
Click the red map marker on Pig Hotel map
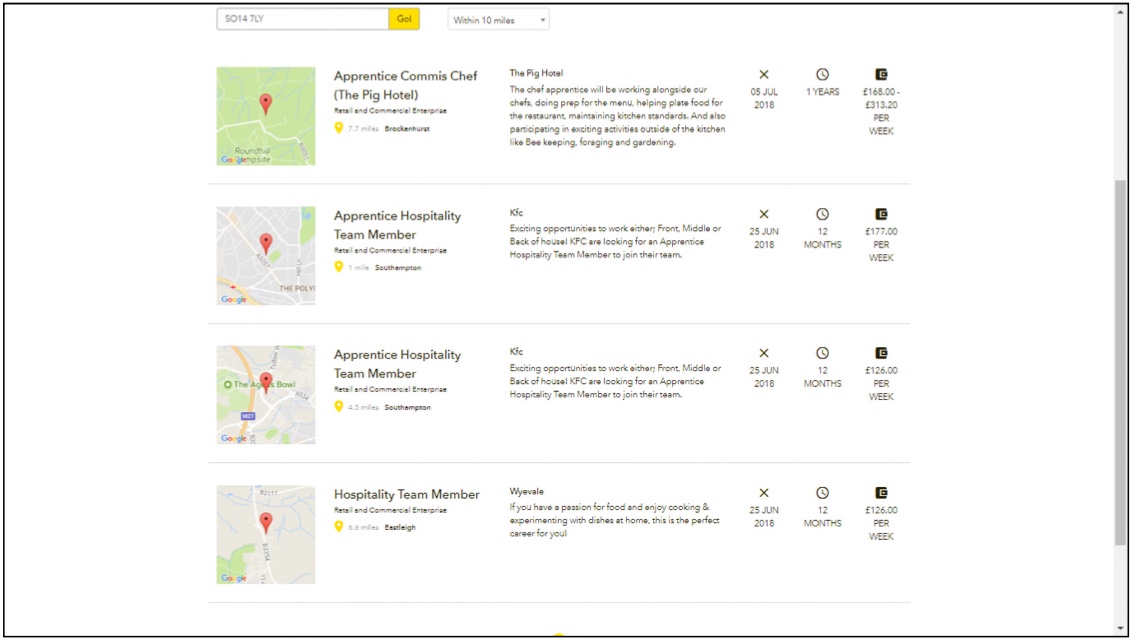point(266,103)
